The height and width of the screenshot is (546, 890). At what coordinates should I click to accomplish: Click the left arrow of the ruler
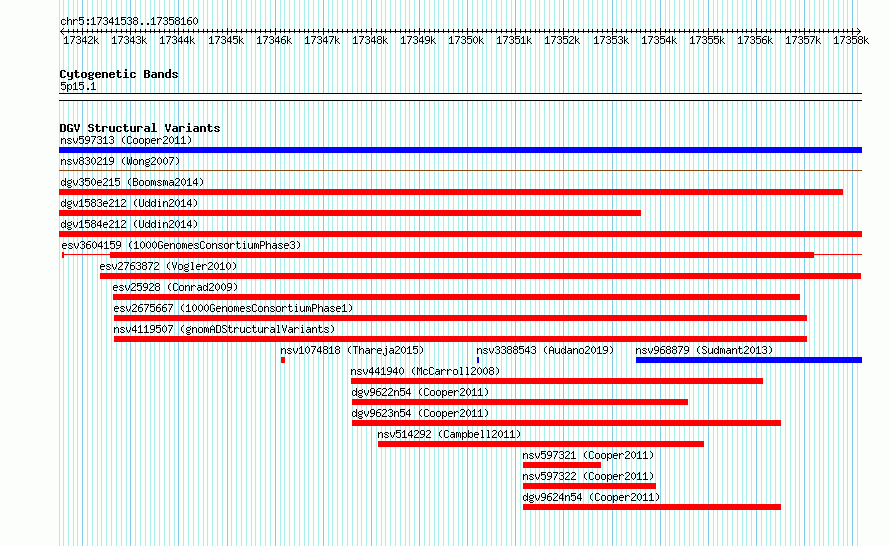(62, 31)
